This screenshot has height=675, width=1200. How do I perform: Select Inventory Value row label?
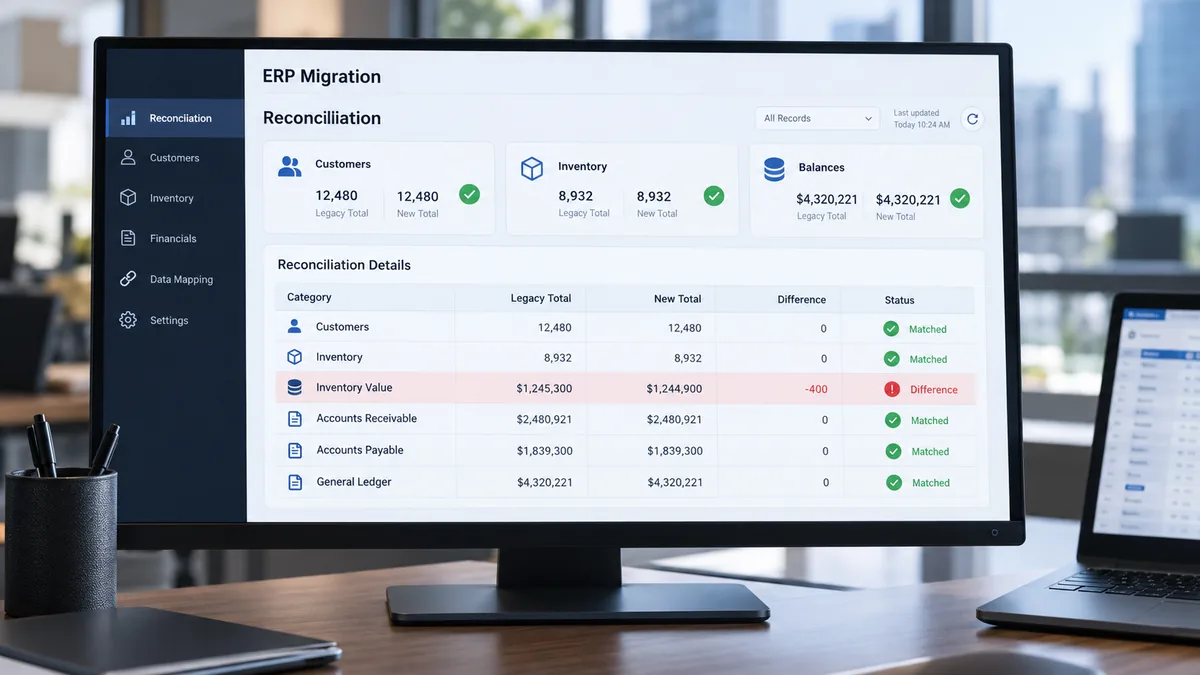pos(354,387)
